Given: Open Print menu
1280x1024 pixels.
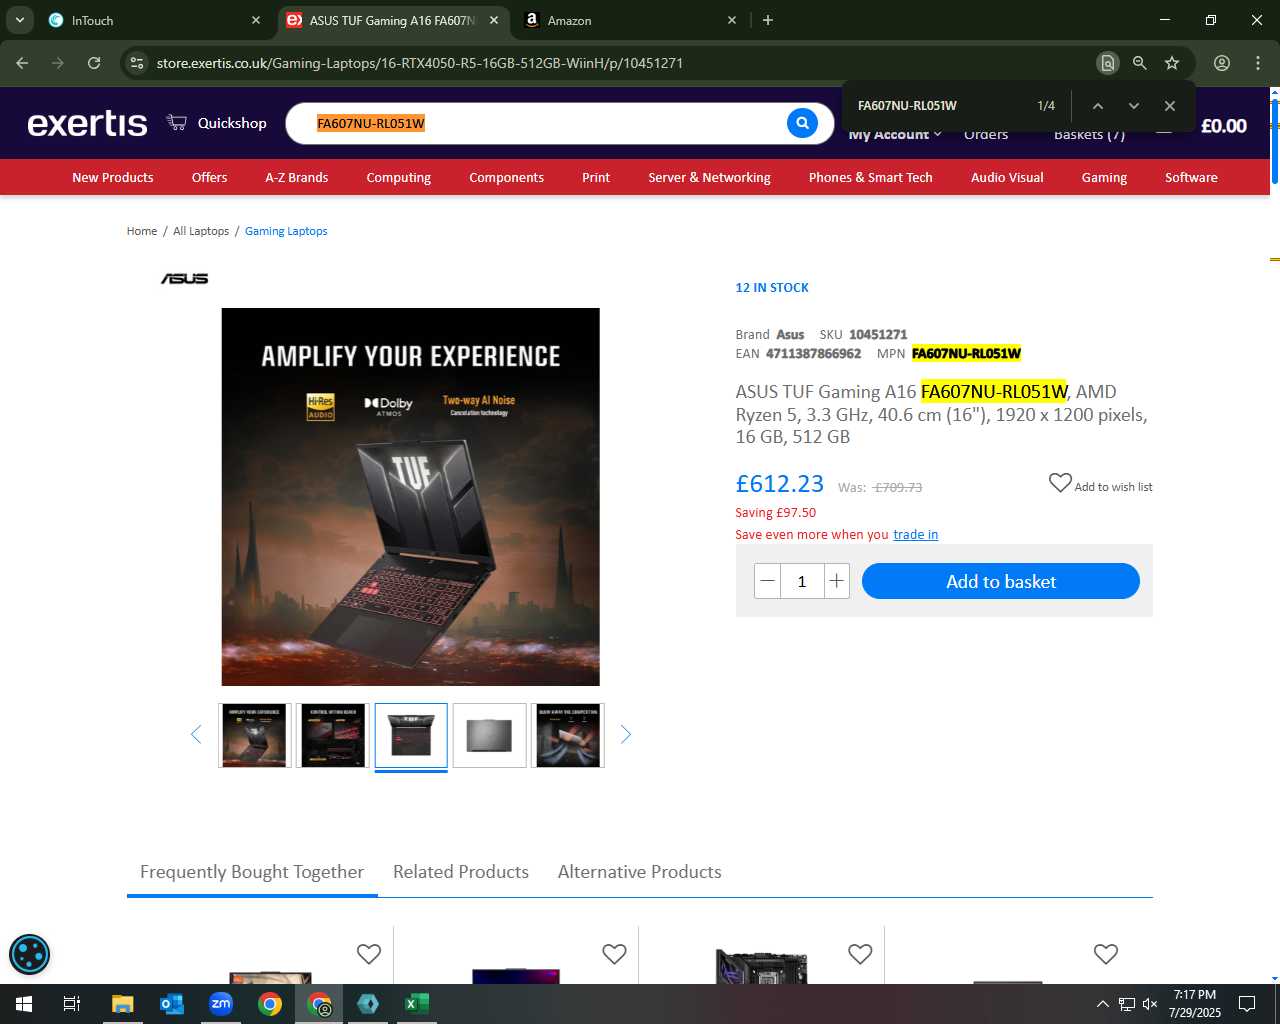Looking at the screenshot, I should tap(596, 178).
